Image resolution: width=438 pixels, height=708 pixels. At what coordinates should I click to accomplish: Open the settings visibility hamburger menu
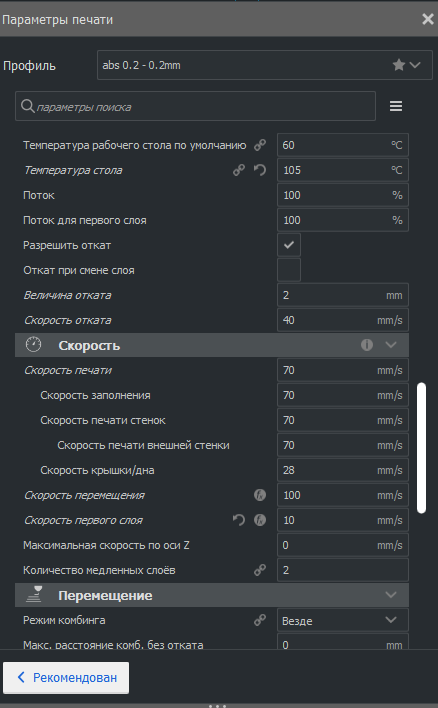(x=396, y=106)
